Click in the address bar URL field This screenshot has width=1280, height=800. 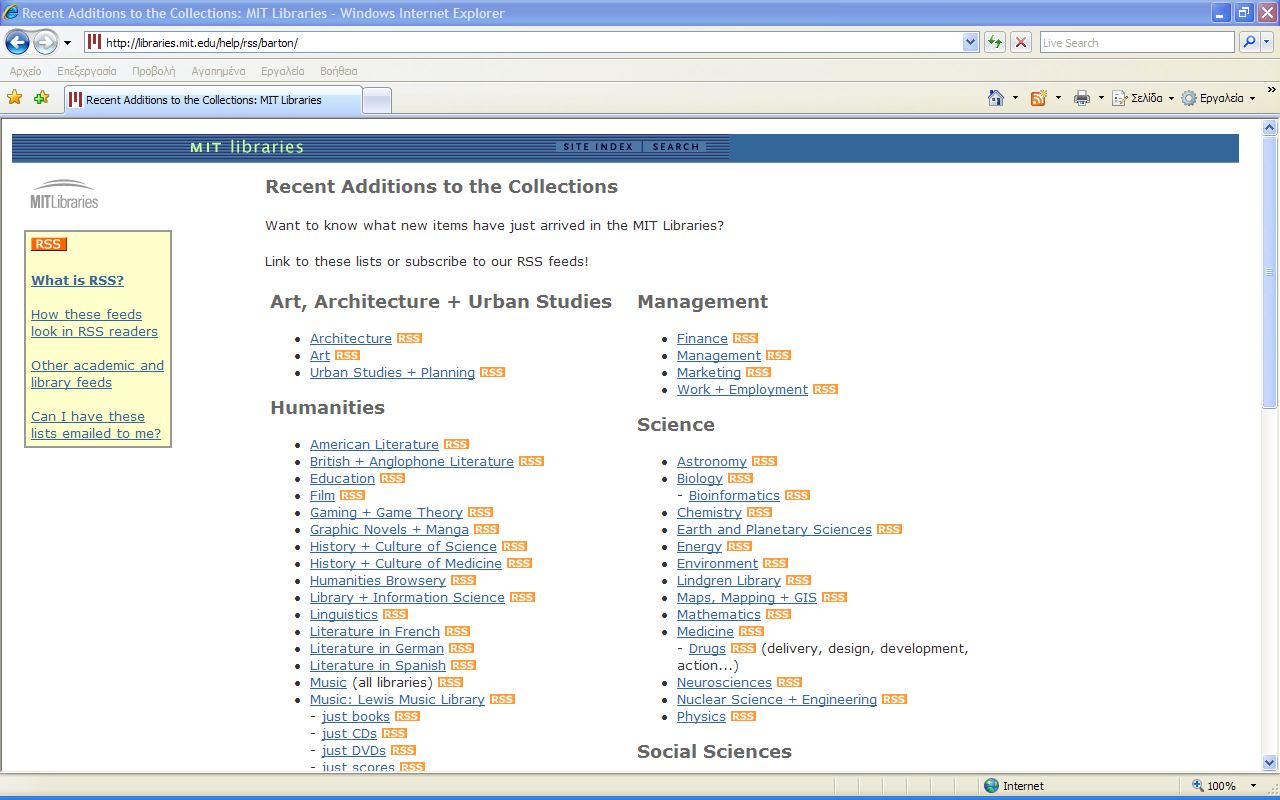click(530, 42)
